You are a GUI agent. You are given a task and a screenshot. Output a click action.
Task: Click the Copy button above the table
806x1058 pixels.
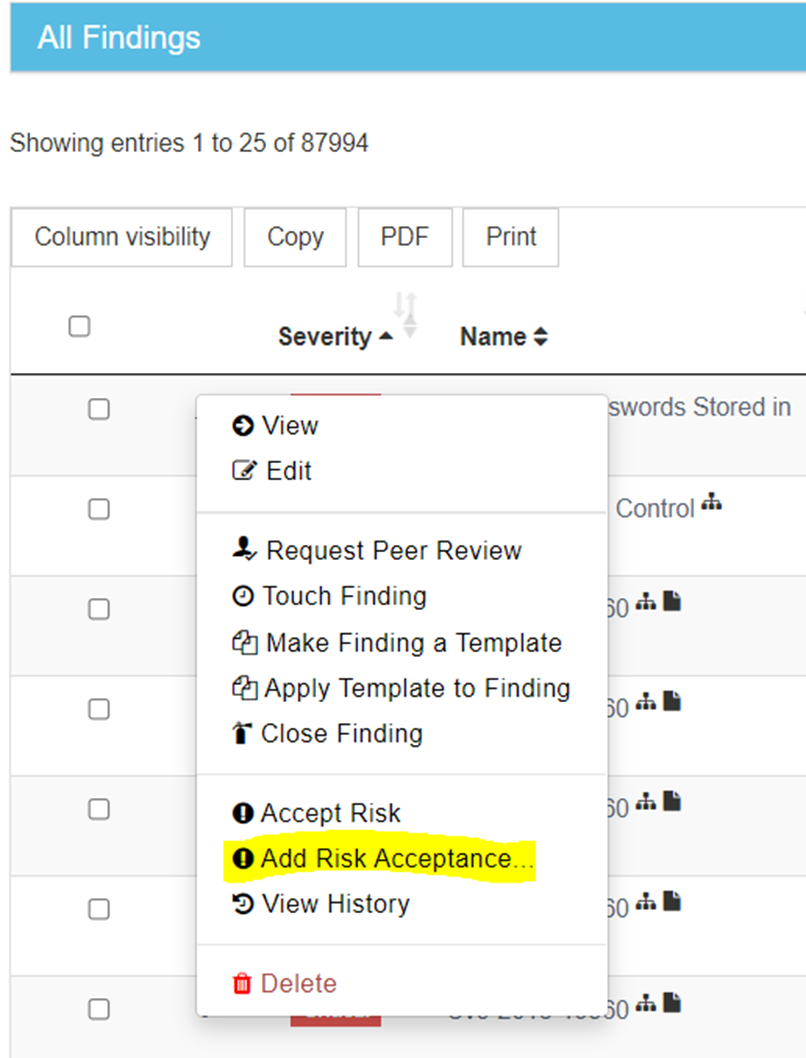pyautogui.click(x=294, y=237)
